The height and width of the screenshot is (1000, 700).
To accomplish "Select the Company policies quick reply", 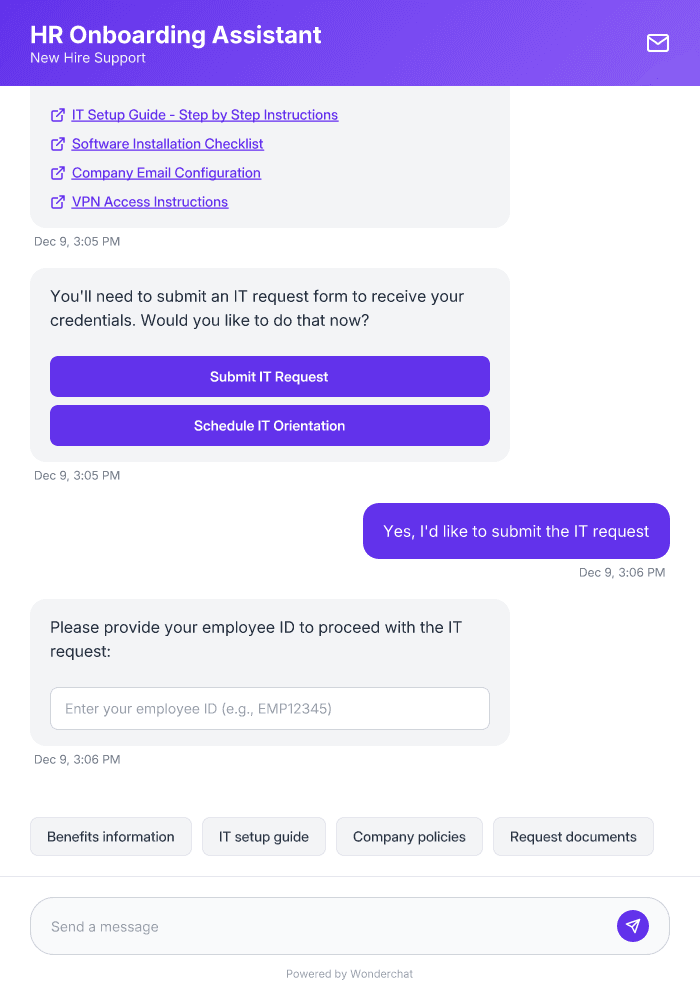I will click(x=409, y=836).
